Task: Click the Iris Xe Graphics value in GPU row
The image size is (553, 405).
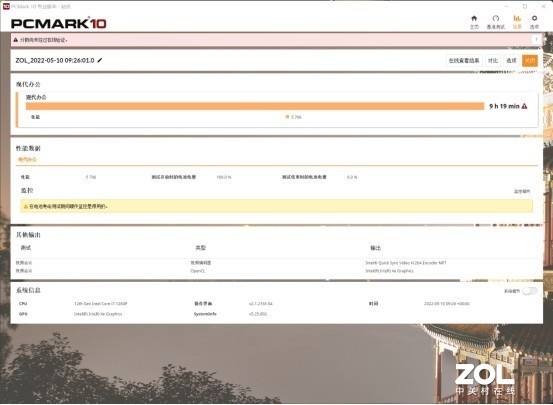Action: 98,314
